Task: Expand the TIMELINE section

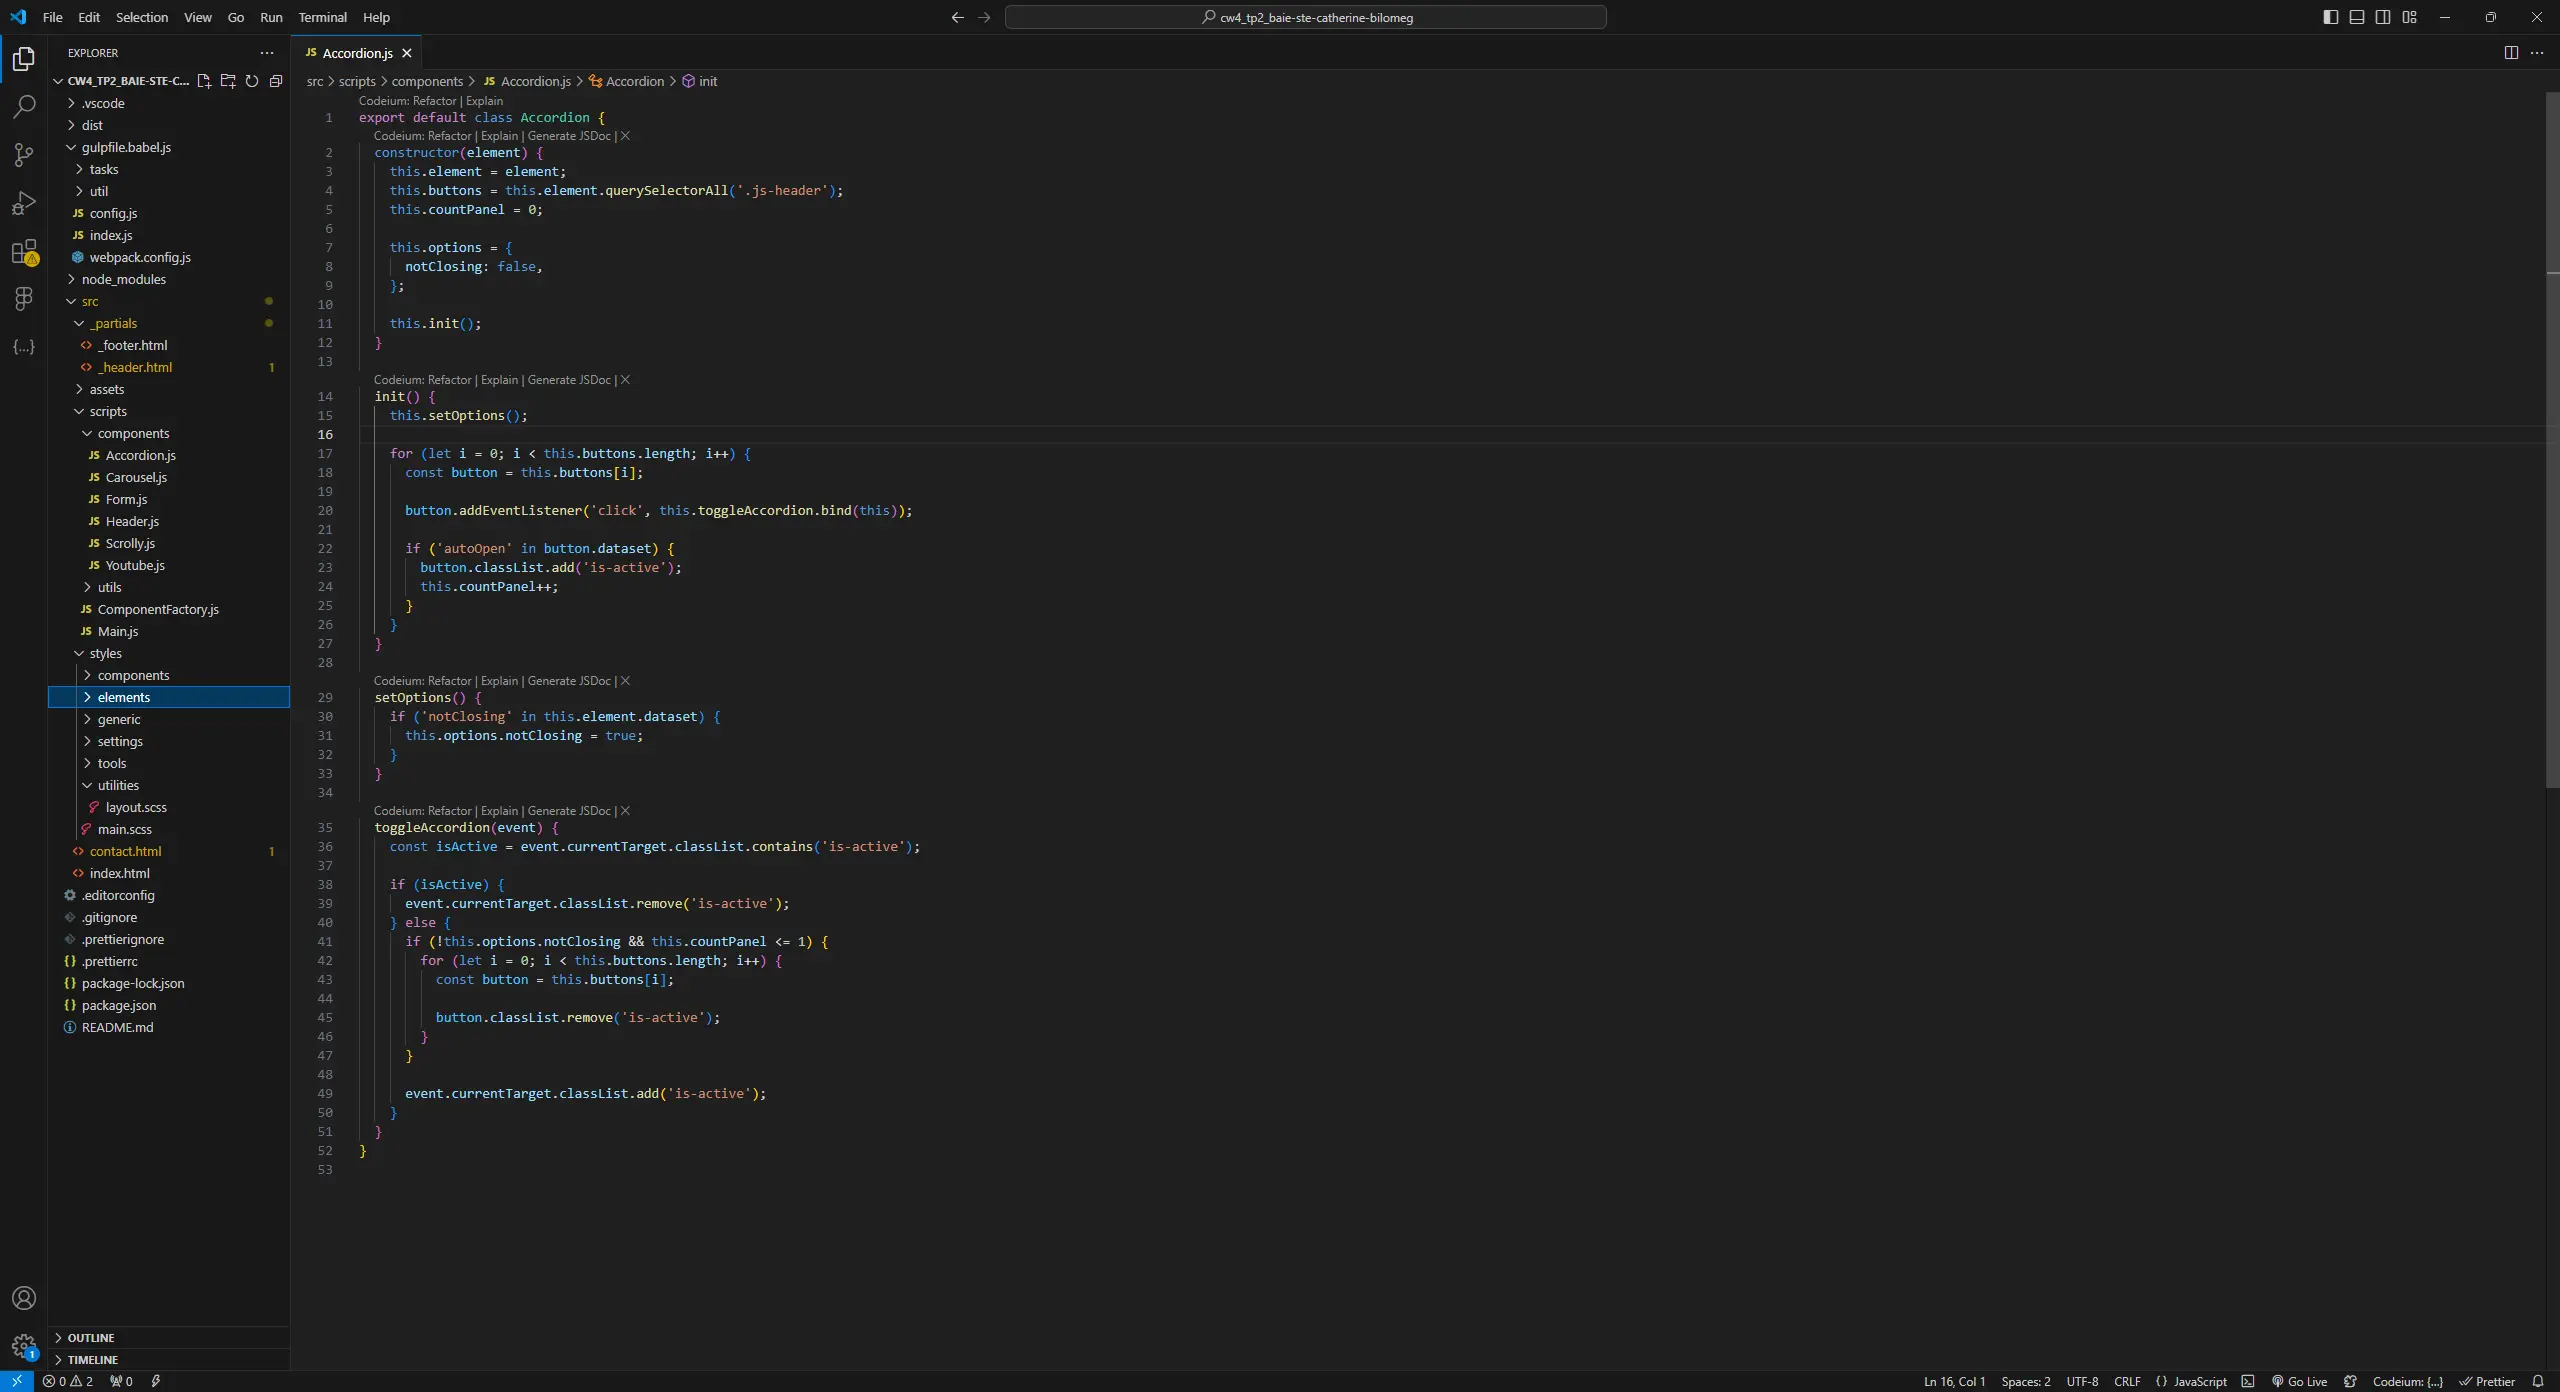Action: coord(95,1359)
